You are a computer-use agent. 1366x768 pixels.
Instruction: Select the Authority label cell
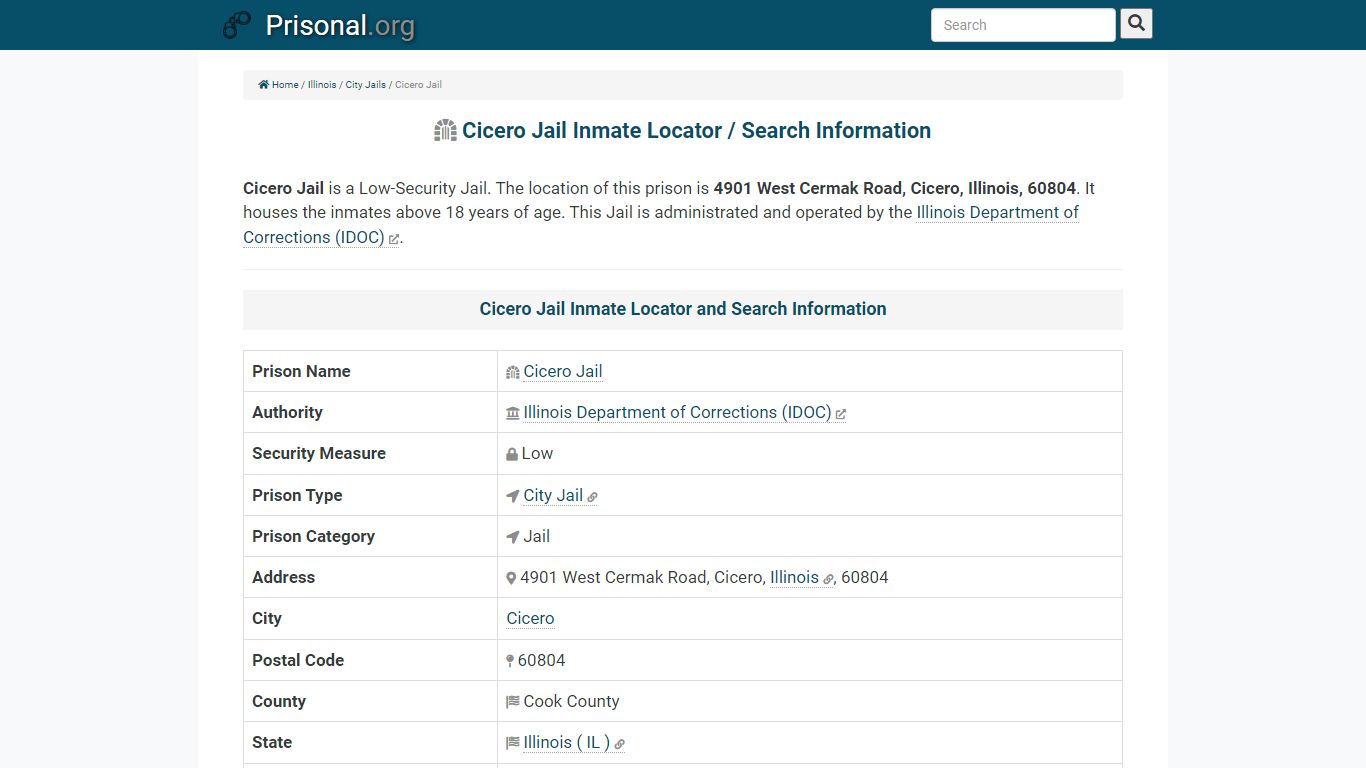tap(370, 412)
